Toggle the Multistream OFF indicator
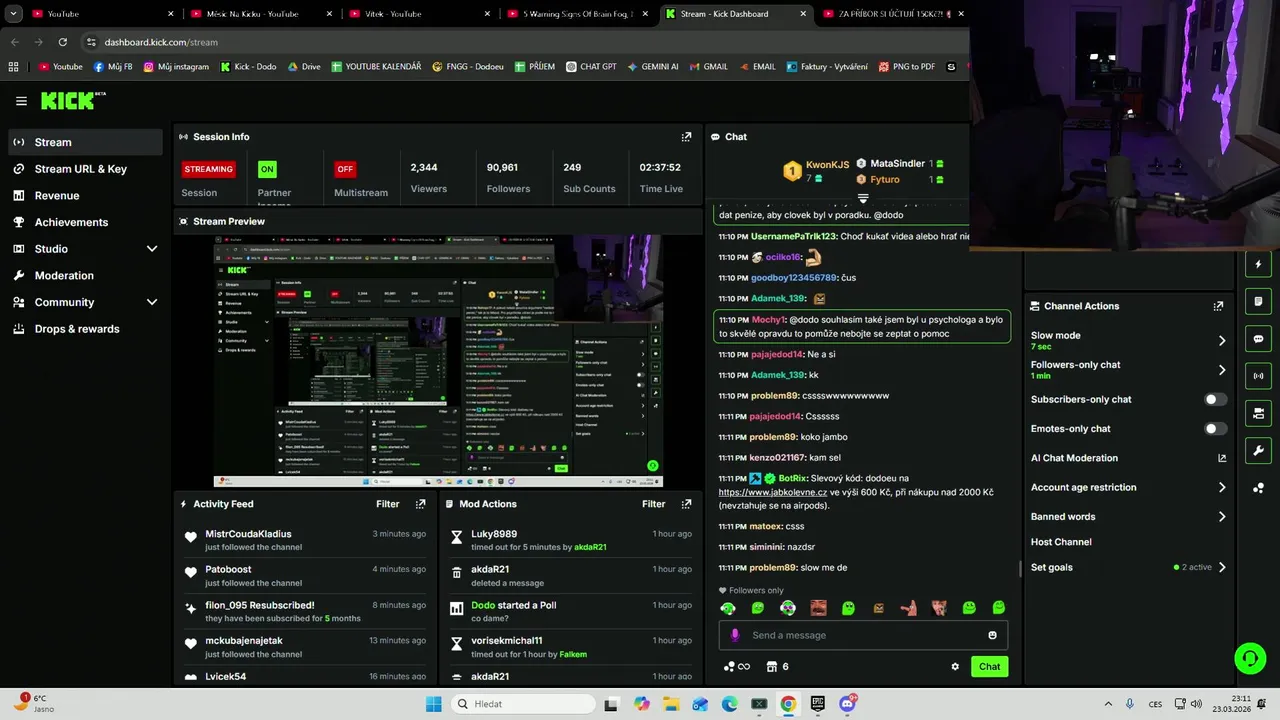This screenshot has height=720, width=1280. click(x=345, y=169)
